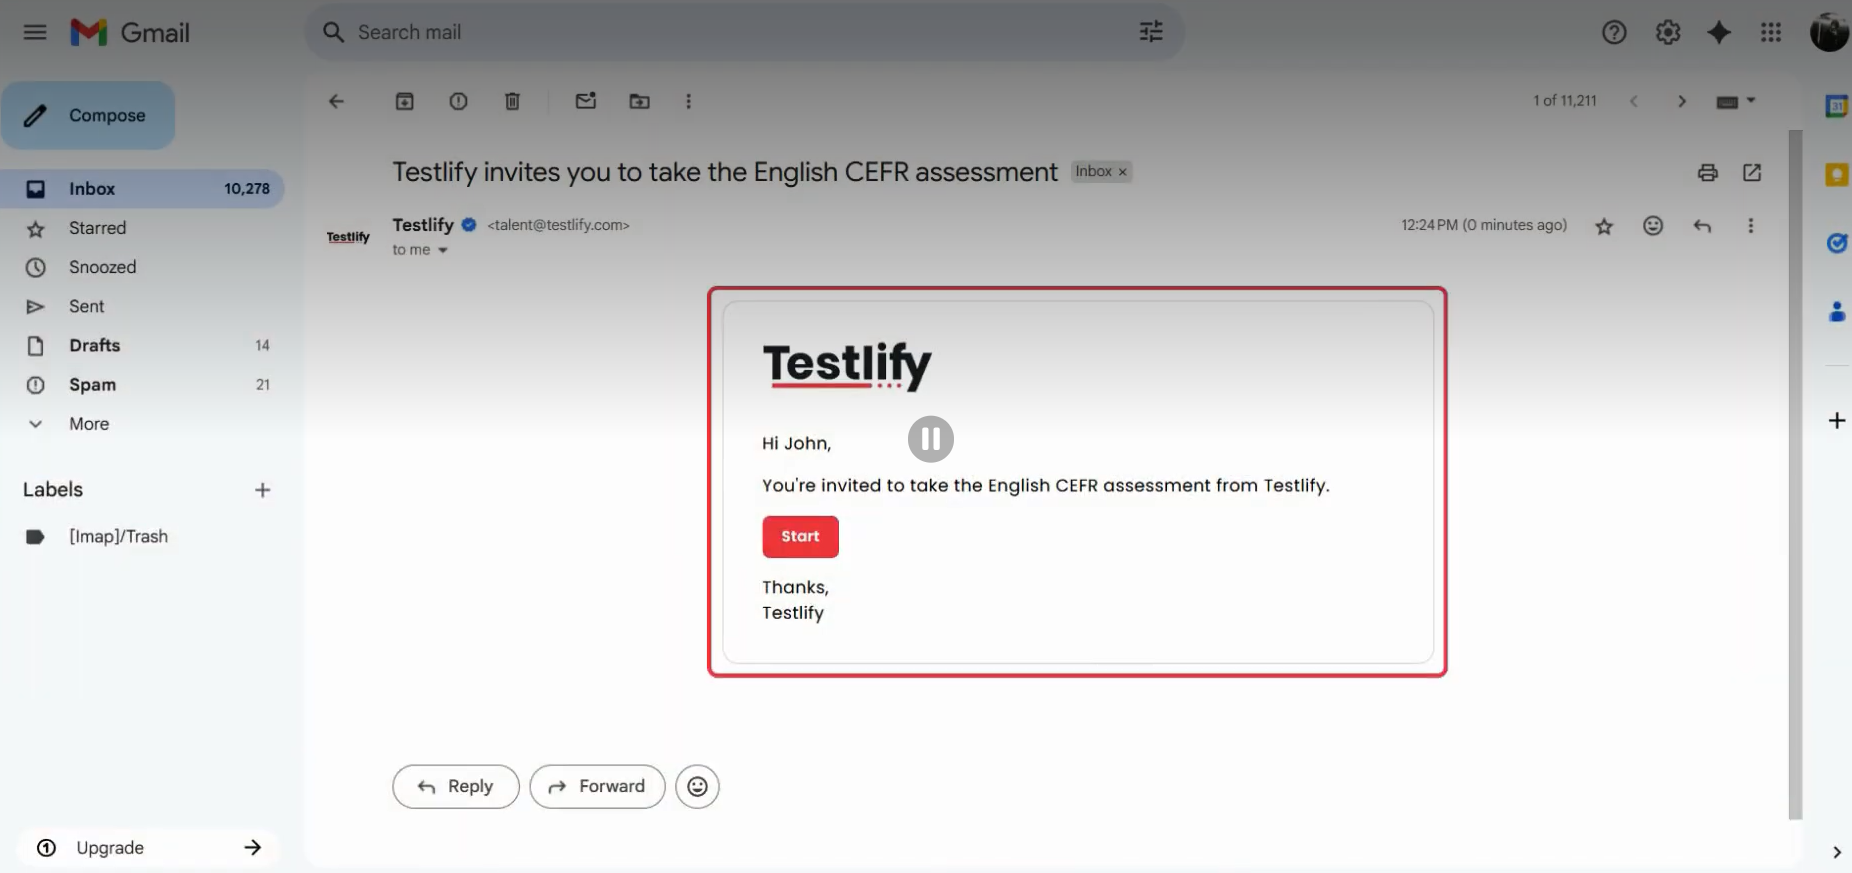Viewport: 1852px width, 873px height.
Task: Open the Inbox folder
Action: [x=142, y=189]
